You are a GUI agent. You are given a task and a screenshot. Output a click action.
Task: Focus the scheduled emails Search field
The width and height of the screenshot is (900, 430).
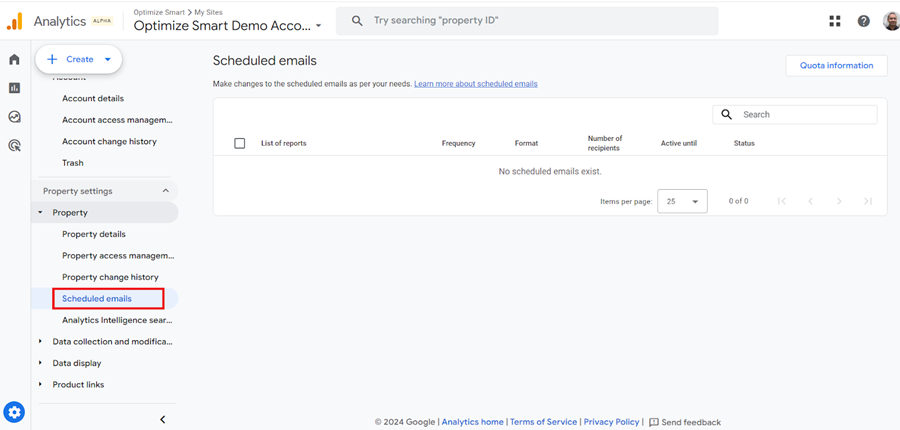point(795,114)
